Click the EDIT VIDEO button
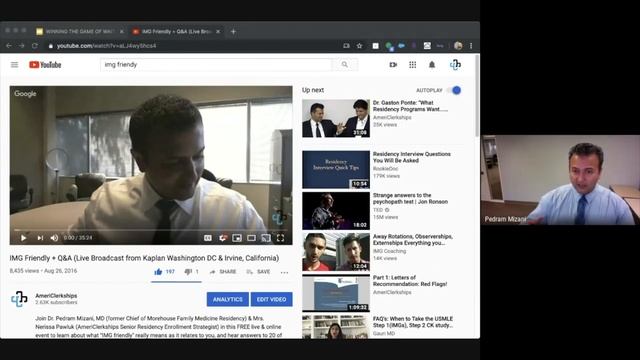640x360 pixels. coord(271,299)
